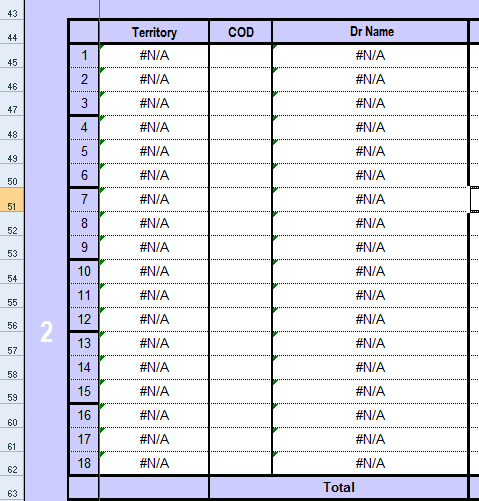Click the Total cell at the bottom
Image resolution: width=479 pixels, height=501 pixels.
(339, 487)
